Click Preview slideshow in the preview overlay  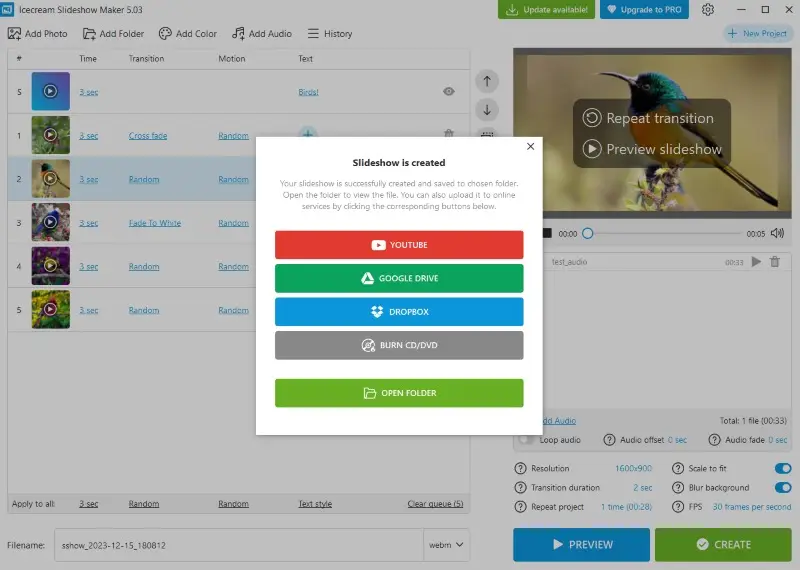(652, 149)
